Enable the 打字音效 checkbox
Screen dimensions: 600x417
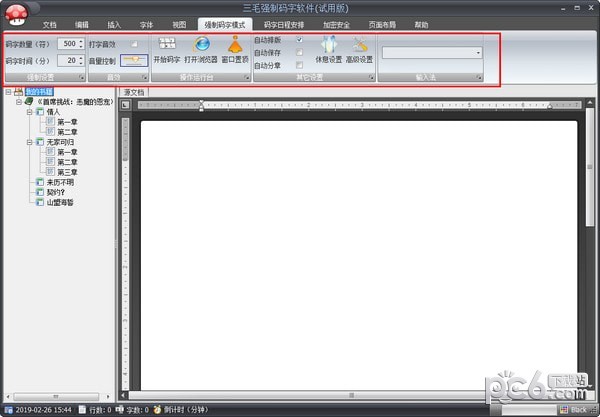tap(134, 44)
